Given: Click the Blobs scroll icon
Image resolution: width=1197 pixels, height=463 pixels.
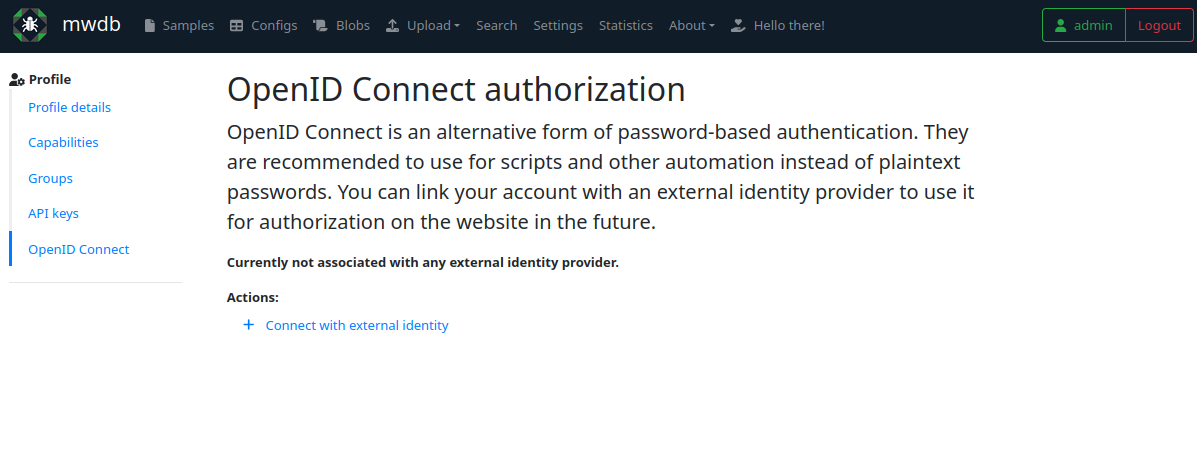Looking at the screenshot, I should tap(320, 25).
